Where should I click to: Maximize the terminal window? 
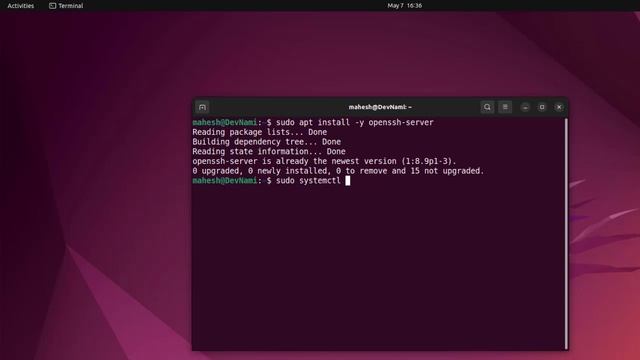point(542,107)
